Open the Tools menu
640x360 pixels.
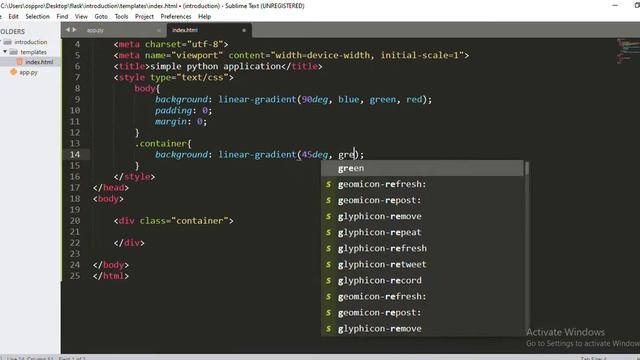(x=121, y=17)
